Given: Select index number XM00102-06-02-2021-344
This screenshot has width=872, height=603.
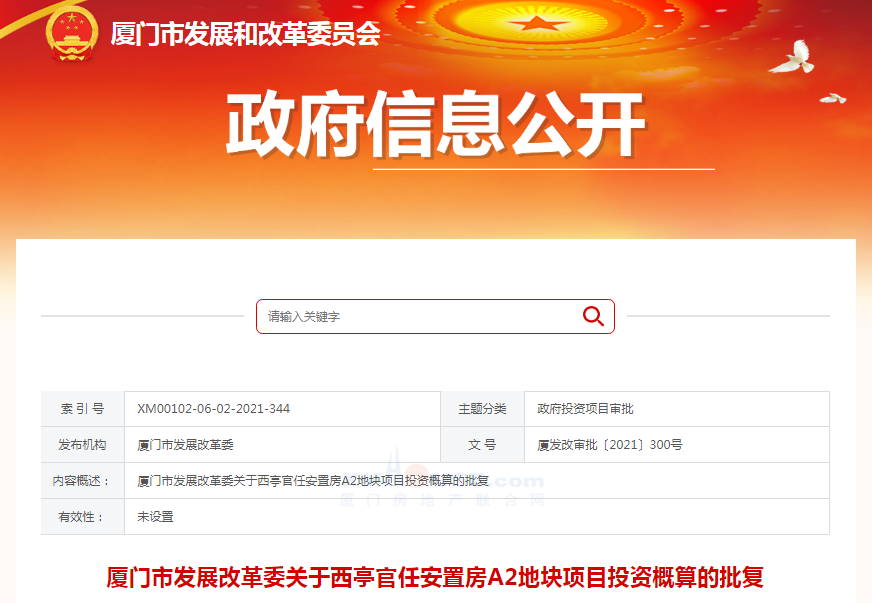Looking at the screenshot, I should [214, 409].
